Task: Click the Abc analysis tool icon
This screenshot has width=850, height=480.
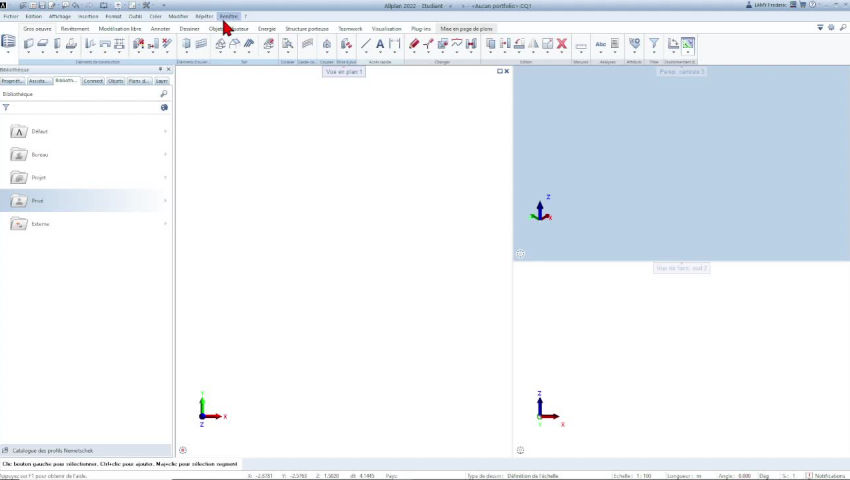Action: click(x=600, y=44)
